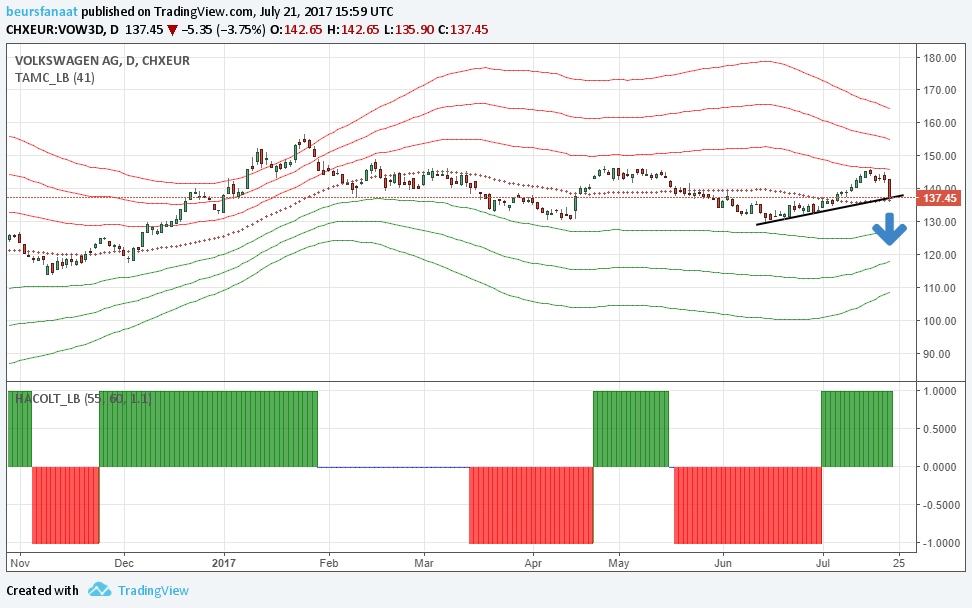Click the red 137.45 current price label
This screenshot has height=608, width=972.
940,198
